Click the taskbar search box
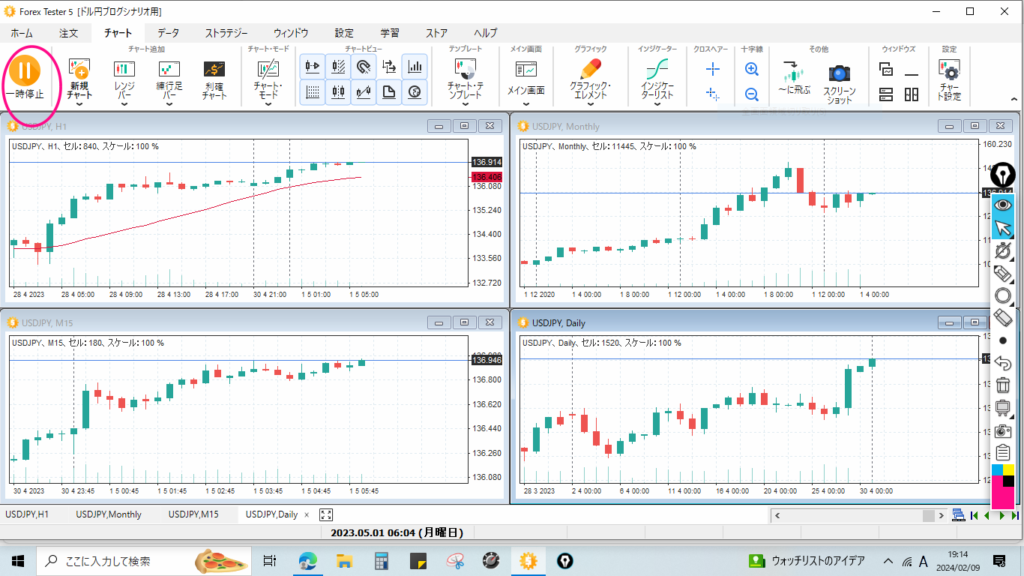1024x576 pixels. (144, 561)
